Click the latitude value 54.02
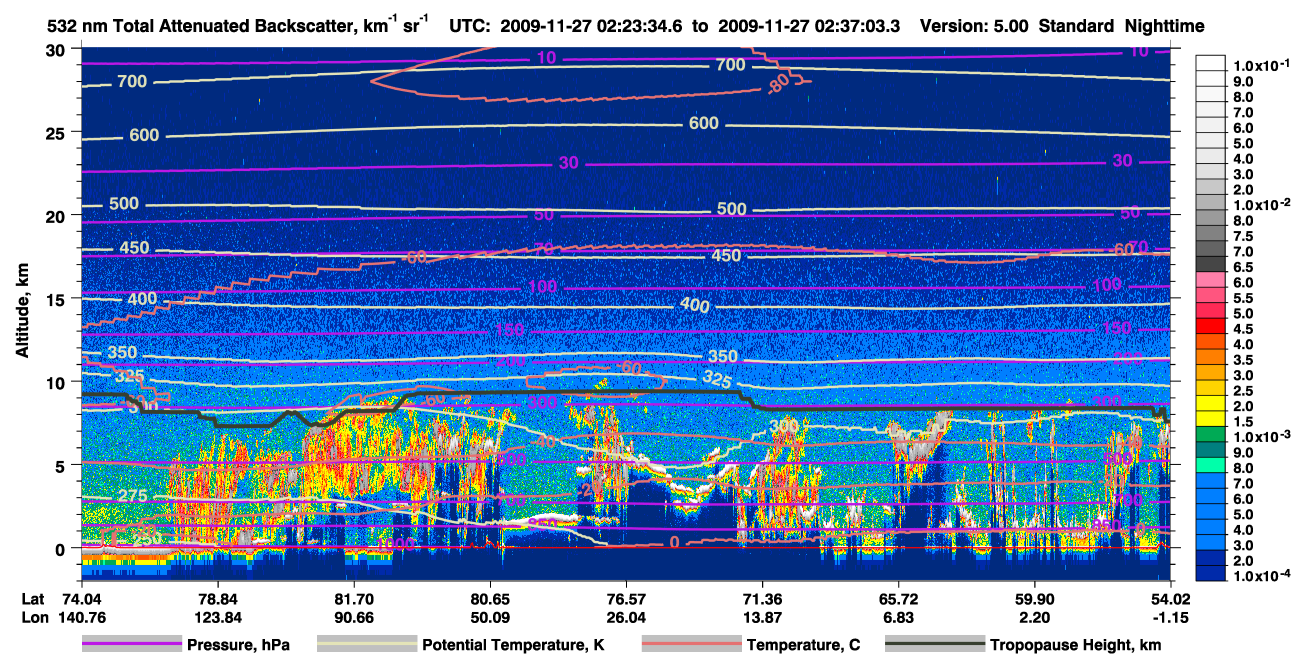The image size is (1300, 667). coord(1170,598)
